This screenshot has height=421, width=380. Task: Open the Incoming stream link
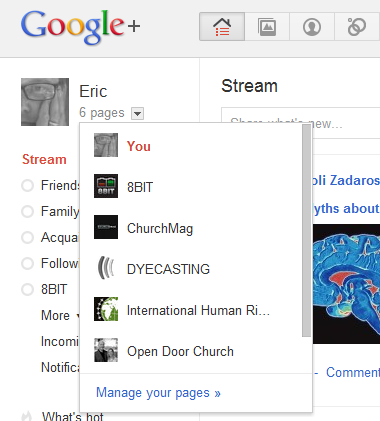60,341
